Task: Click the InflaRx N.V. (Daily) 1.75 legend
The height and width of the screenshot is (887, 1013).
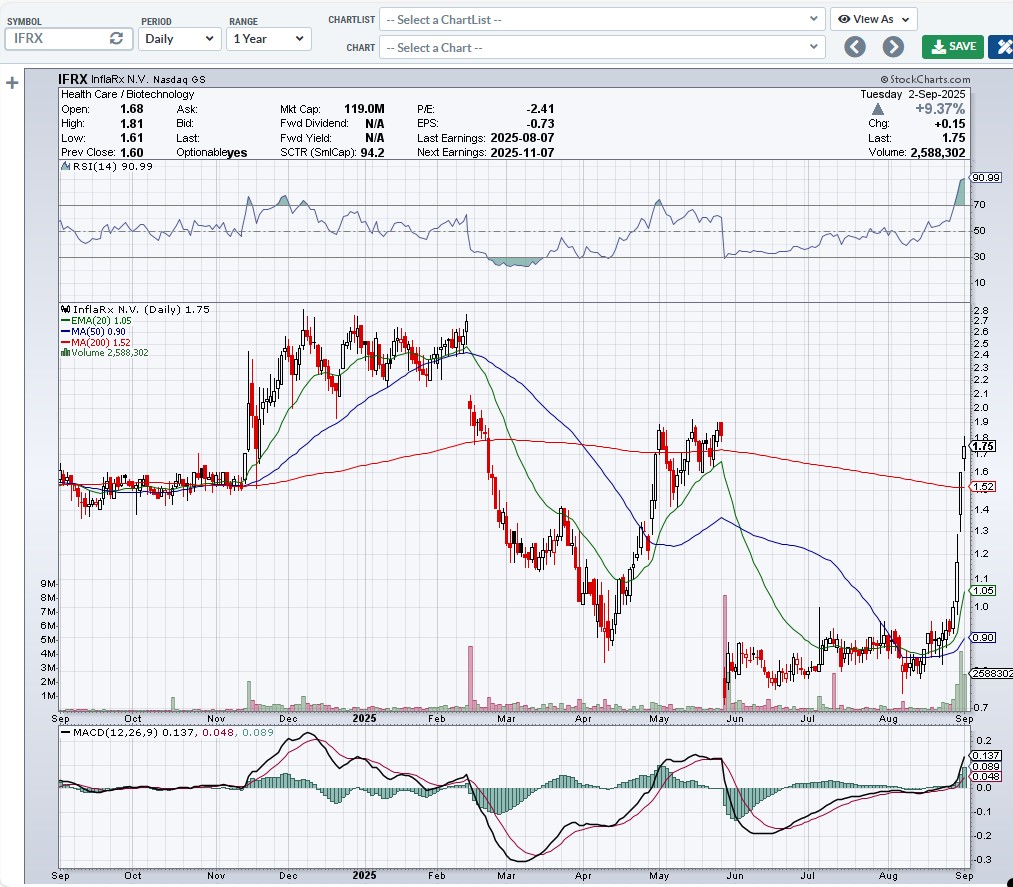Action: point(136,309)
